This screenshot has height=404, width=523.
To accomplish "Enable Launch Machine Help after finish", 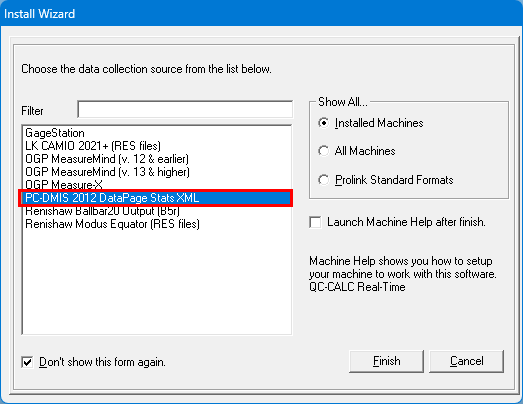I will pos(315,222).
